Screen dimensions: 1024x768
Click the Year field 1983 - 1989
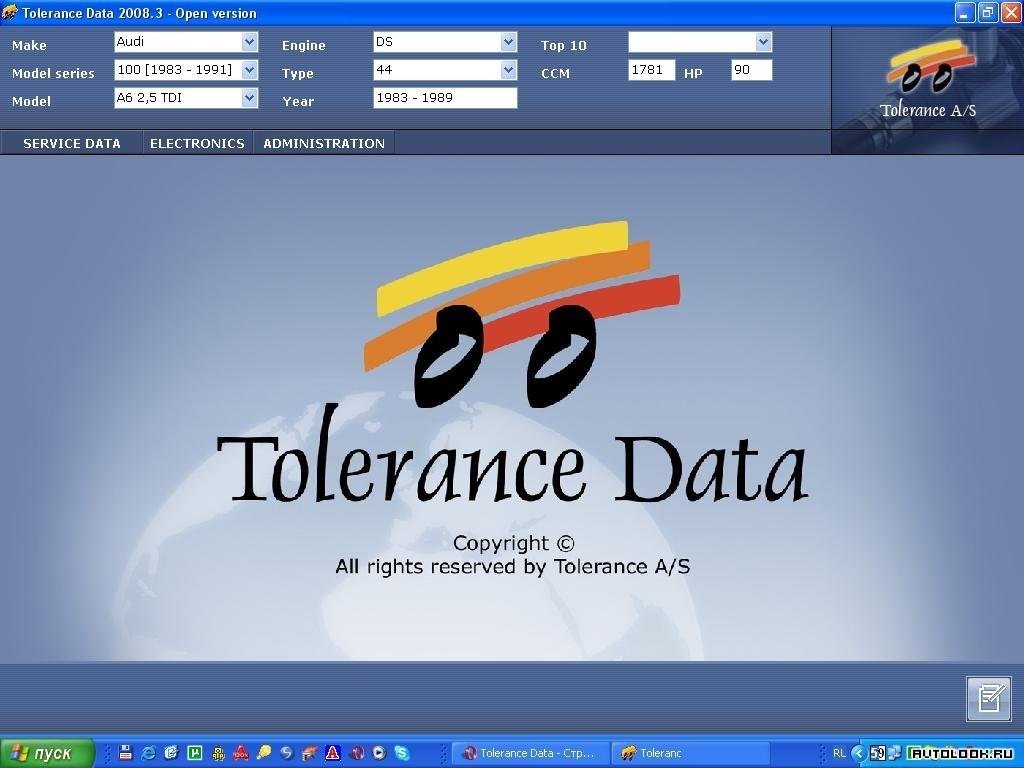[x=445, y=98]
